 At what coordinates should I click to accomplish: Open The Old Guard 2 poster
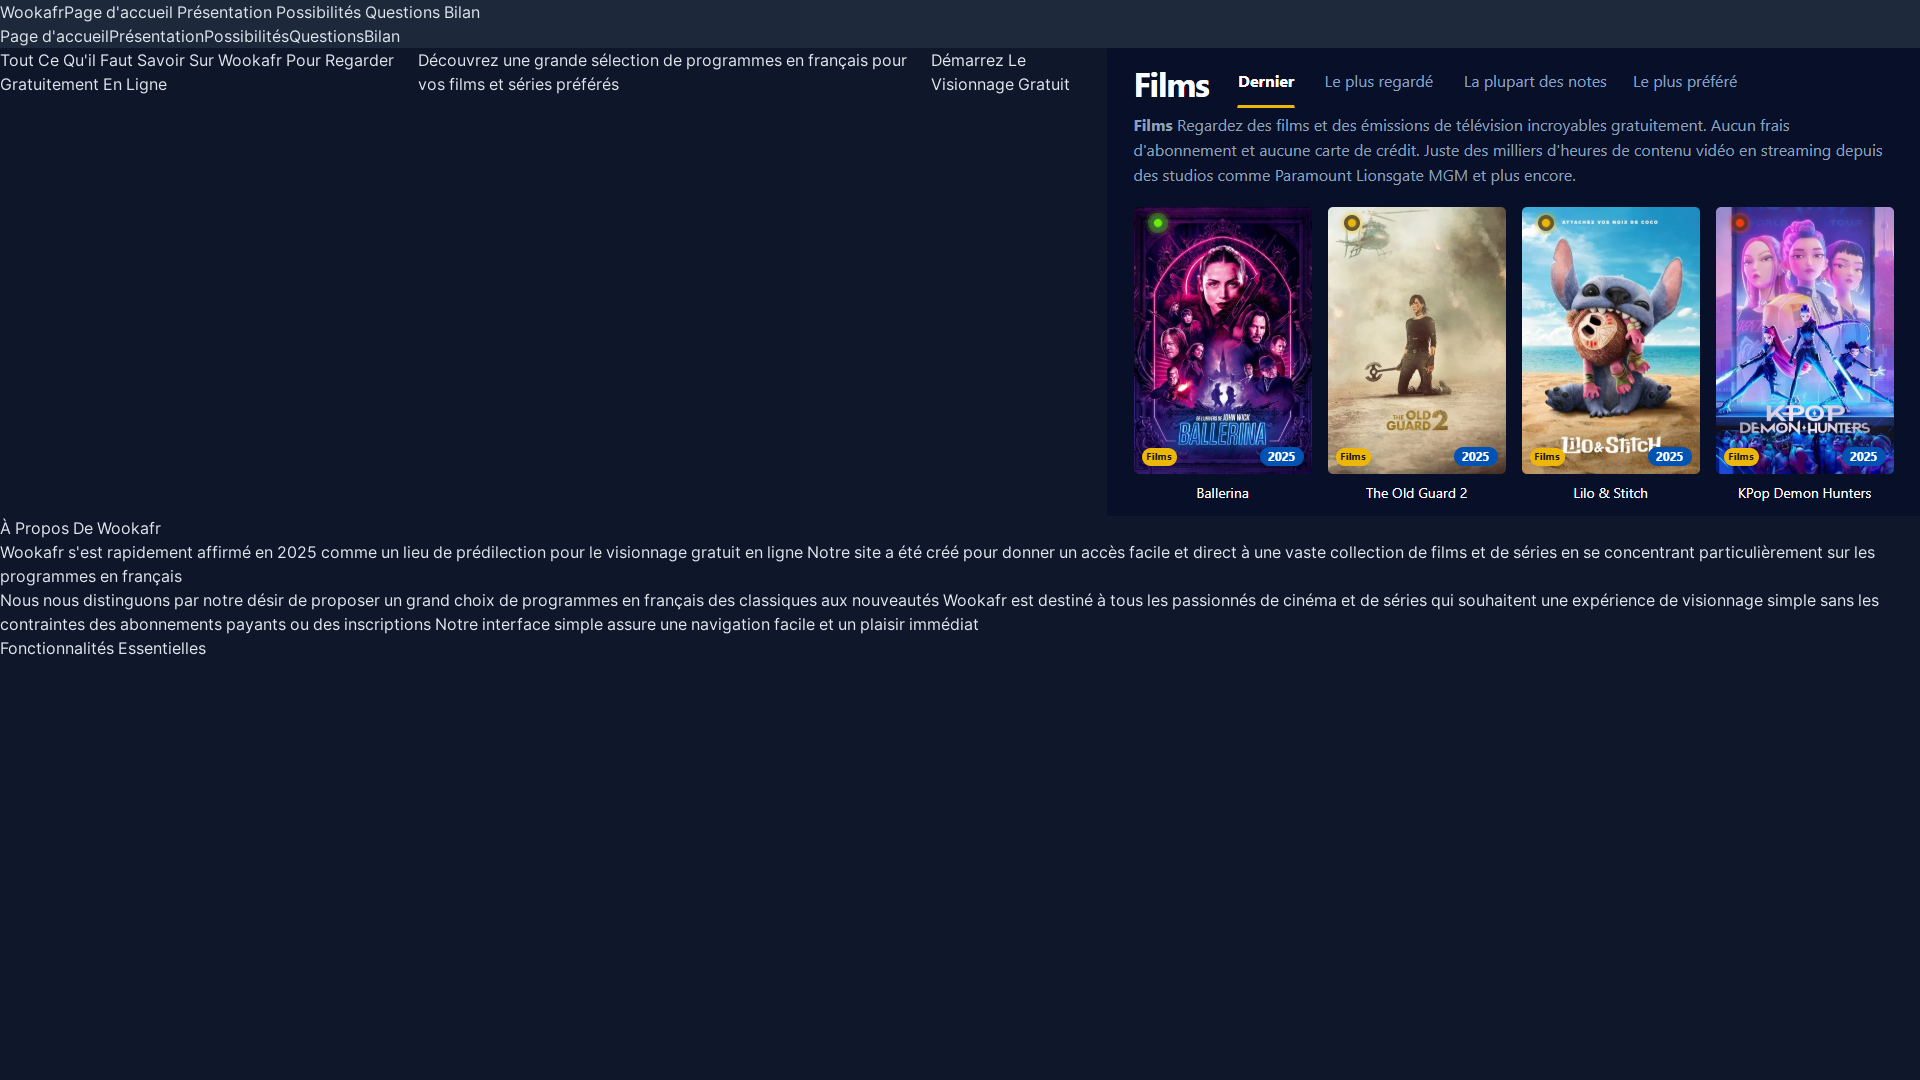(x=1417, y=340)
